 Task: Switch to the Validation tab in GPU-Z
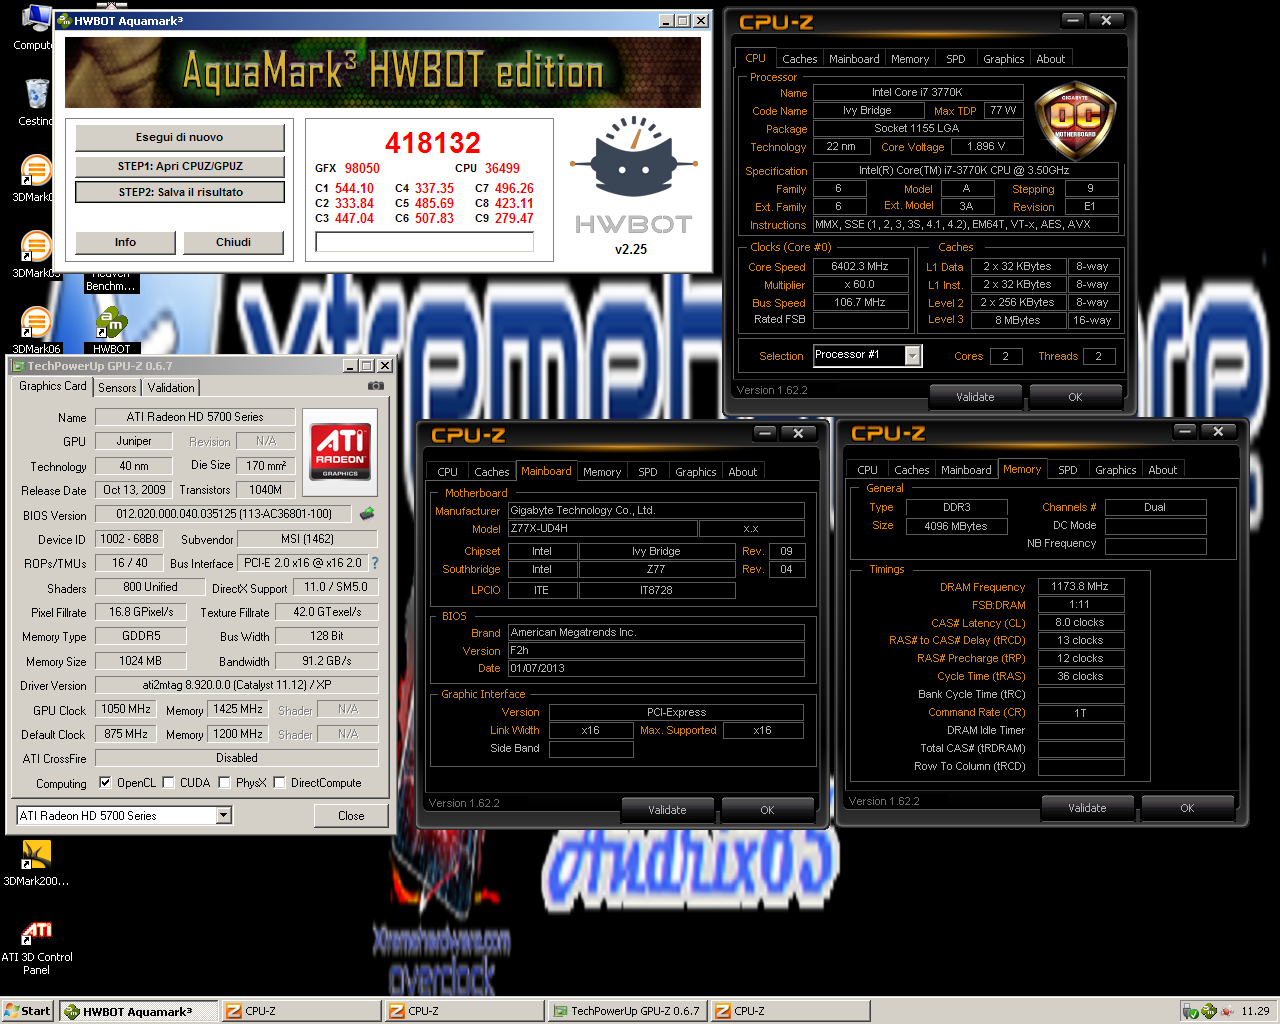point(171,387)
